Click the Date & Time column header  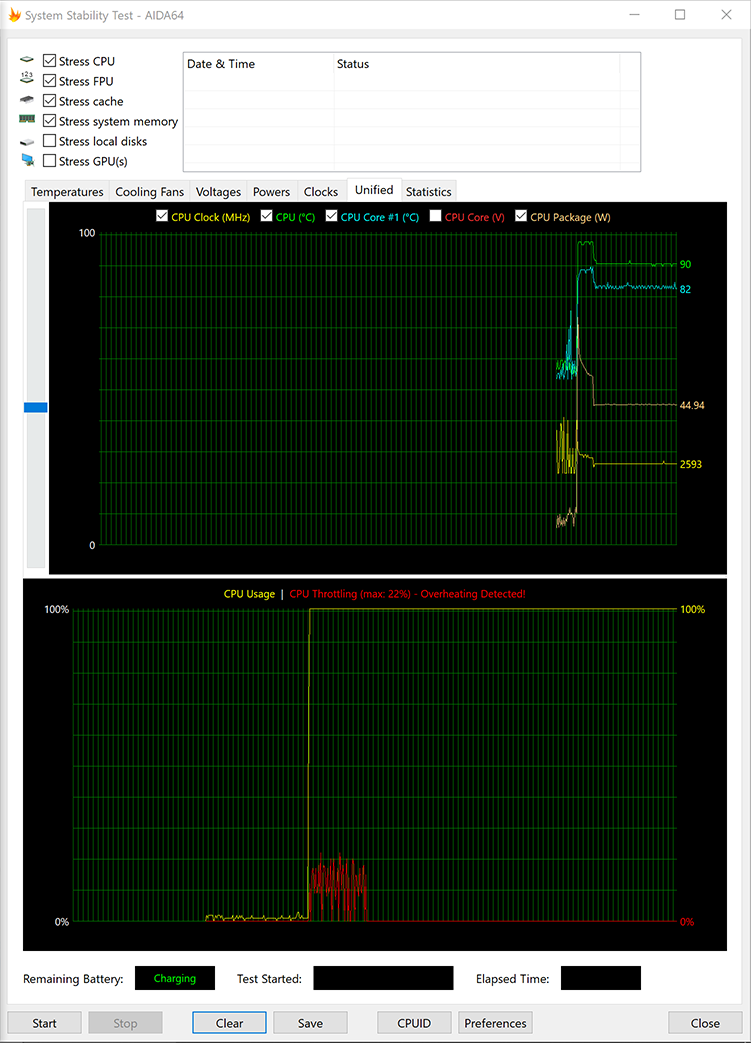[258, 64]
